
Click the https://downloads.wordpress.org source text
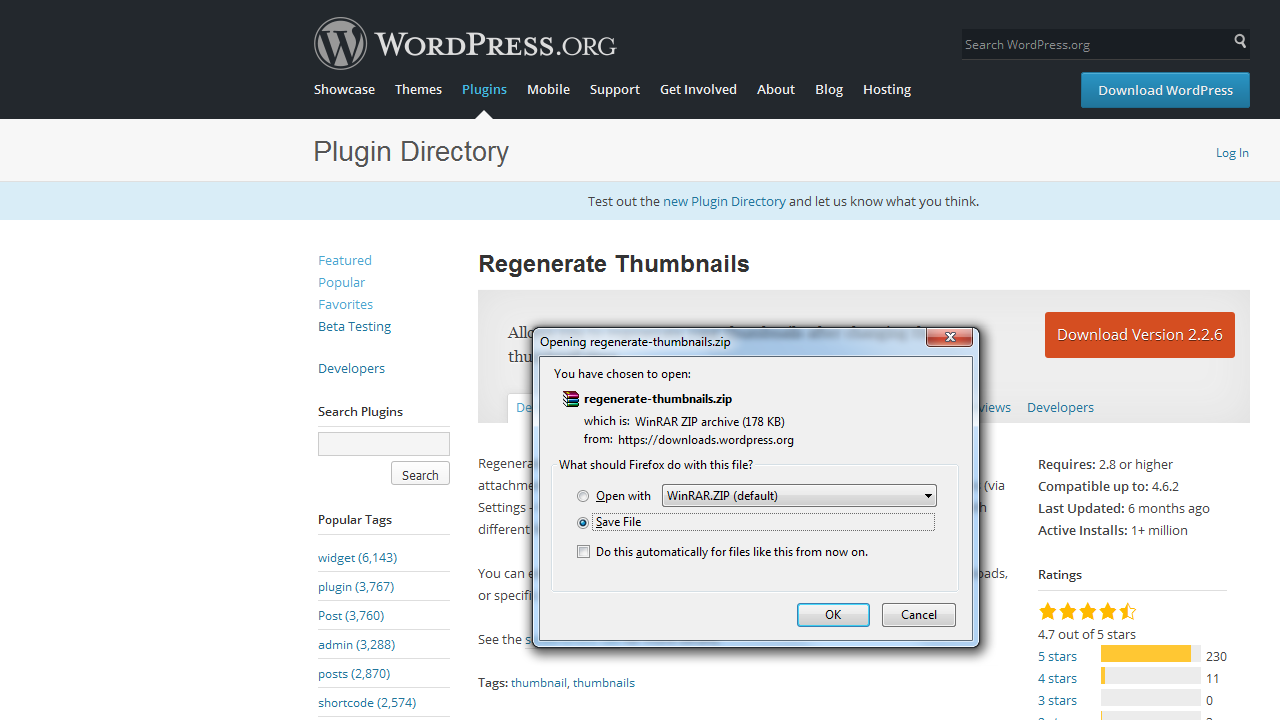(x=706, y=439)
